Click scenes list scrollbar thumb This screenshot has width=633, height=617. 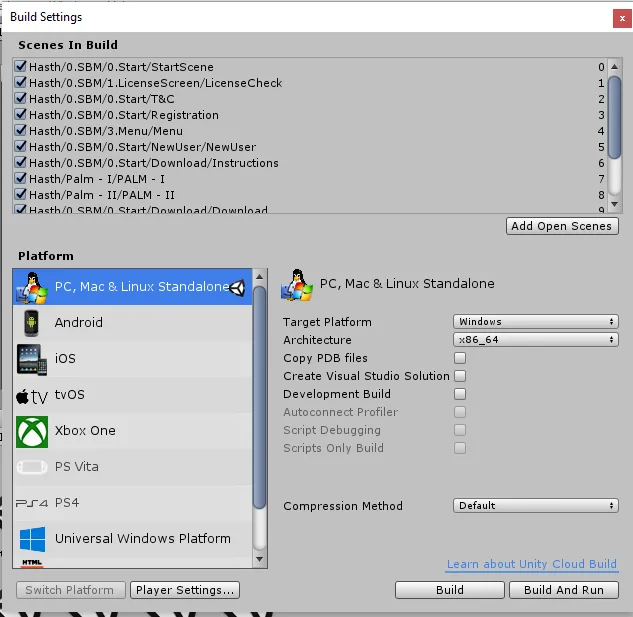click(x=614, y=117)
